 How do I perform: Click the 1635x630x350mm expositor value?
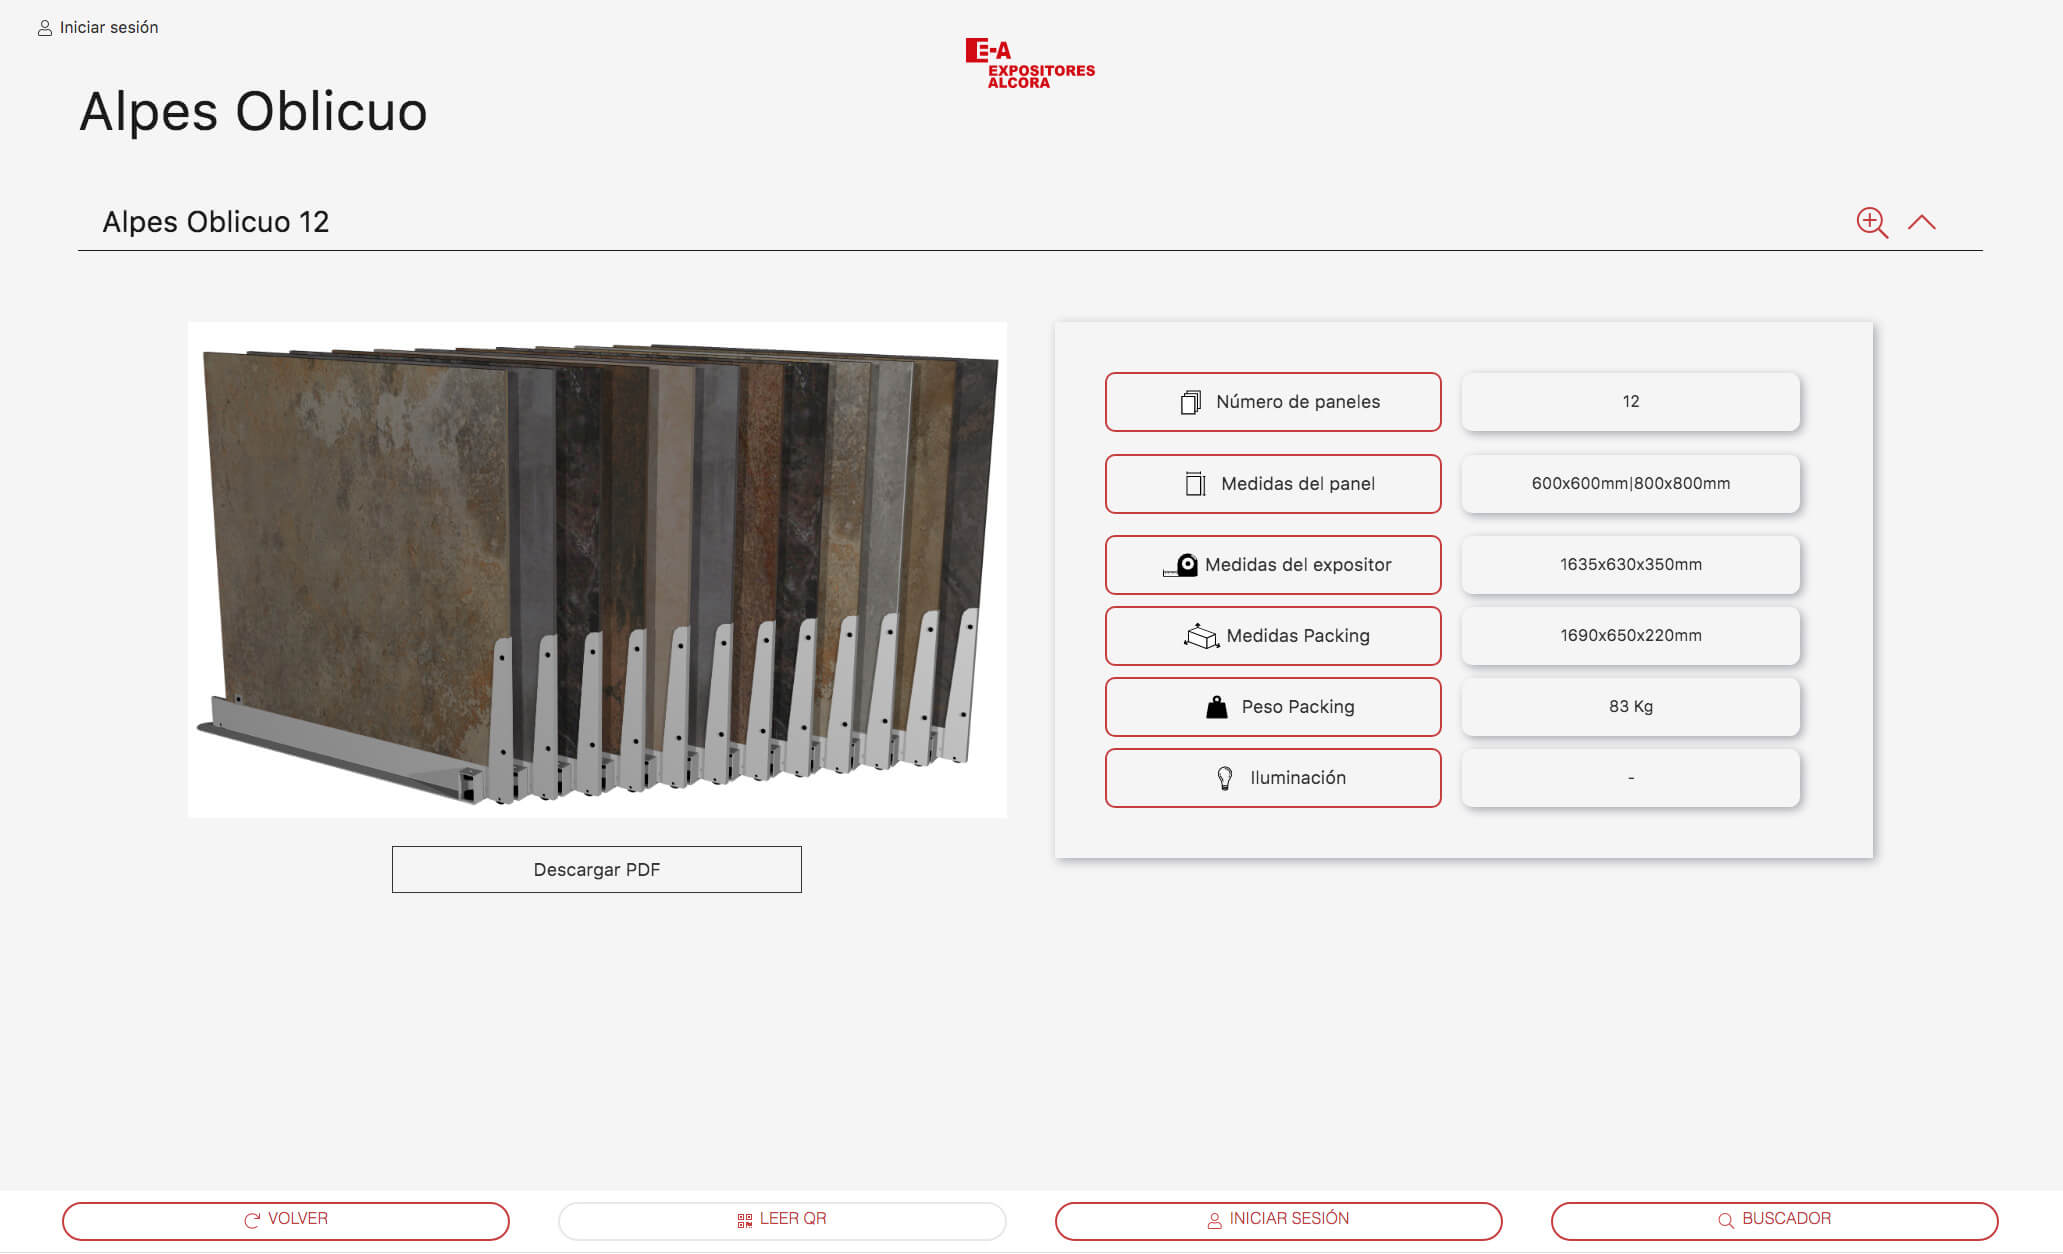click(1630, 565)
